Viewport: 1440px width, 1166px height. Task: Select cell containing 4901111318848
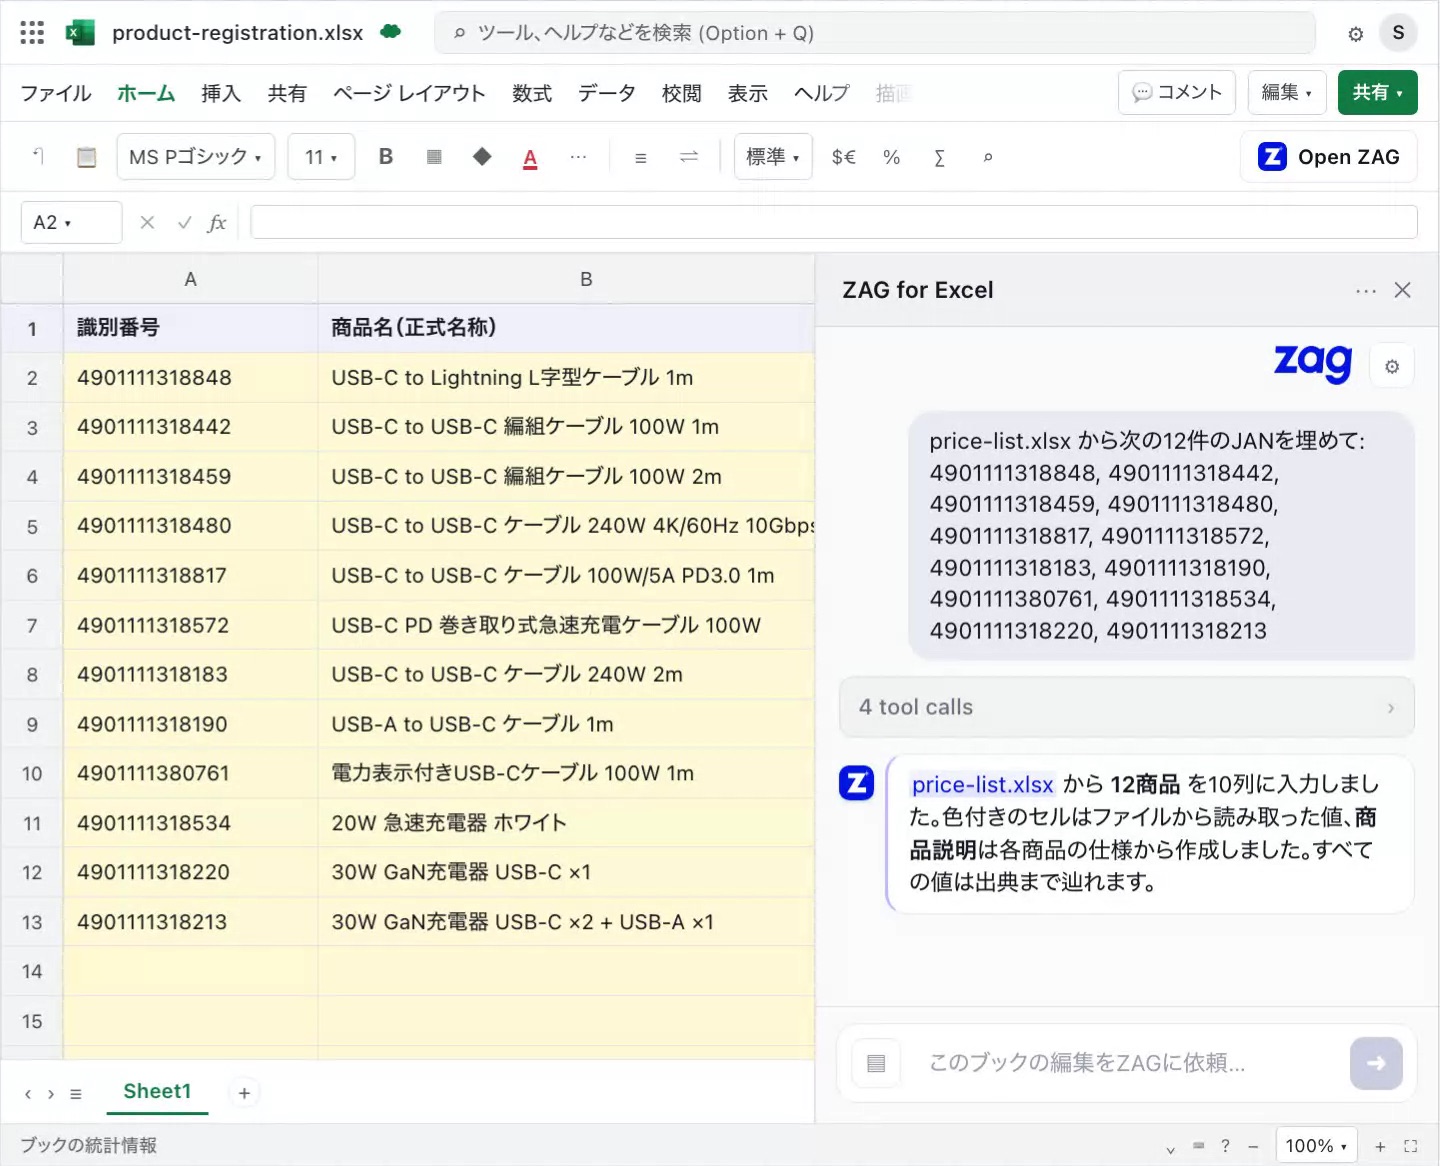pos(190,378)
